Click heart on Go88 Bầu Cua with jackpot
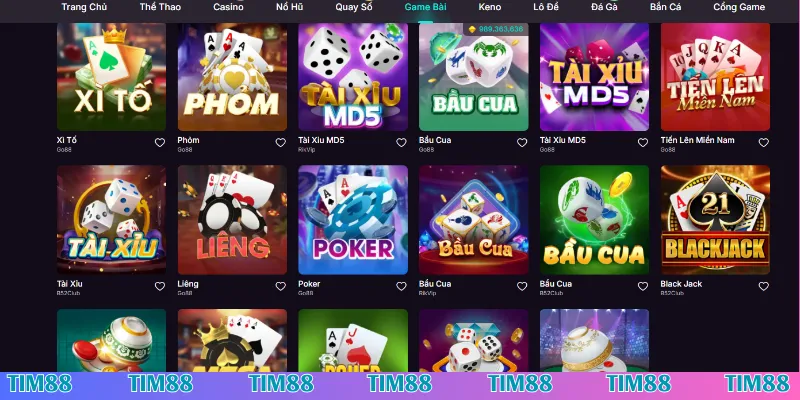 tap(522, 143)
